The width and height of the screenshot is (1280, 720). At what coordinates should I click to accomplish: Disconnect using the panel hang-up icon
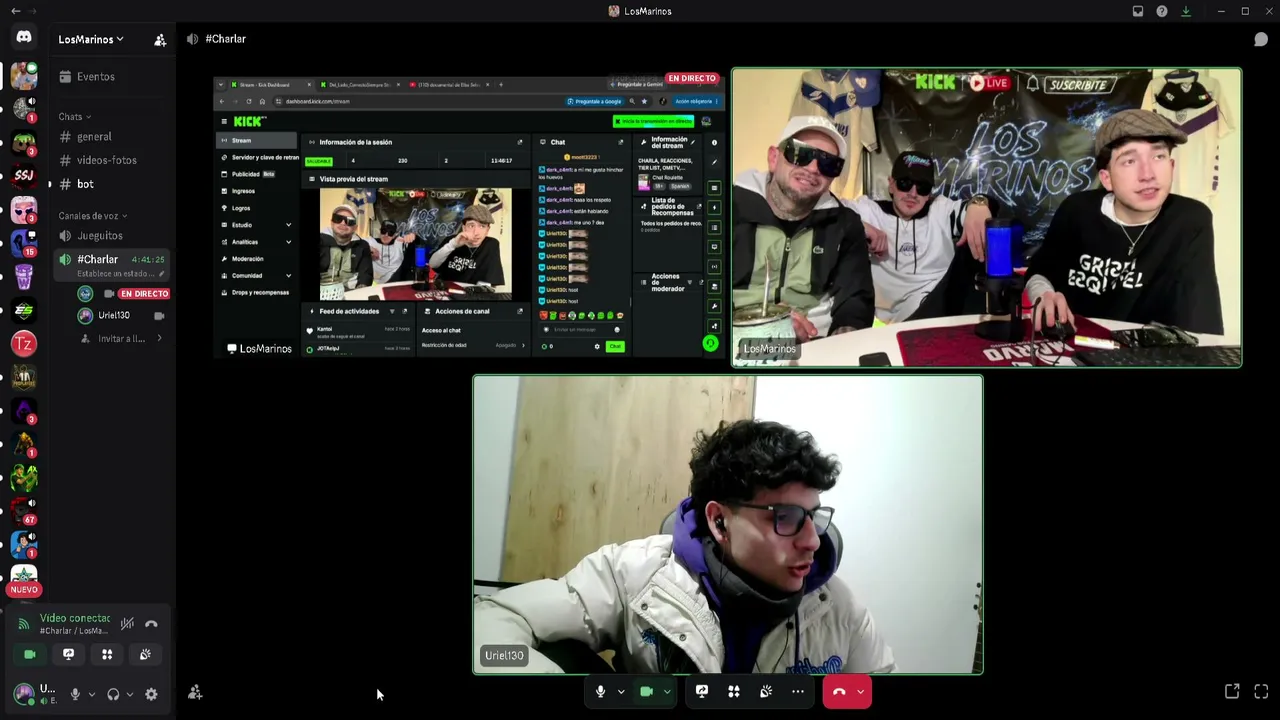coord(151,624)
